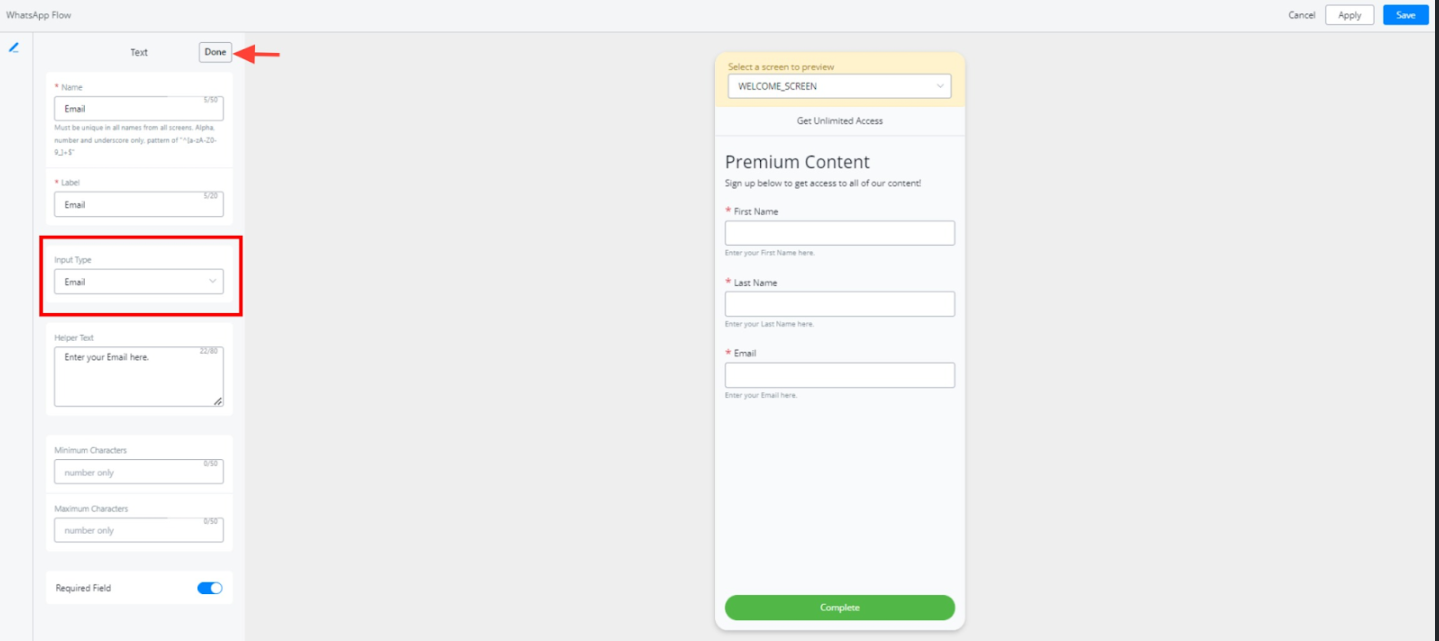This screenshot has height=641, width=1439.
Task: Click the pencil edit icon in left sidebar
Action: pyautogui.click(x=14, y=47)
